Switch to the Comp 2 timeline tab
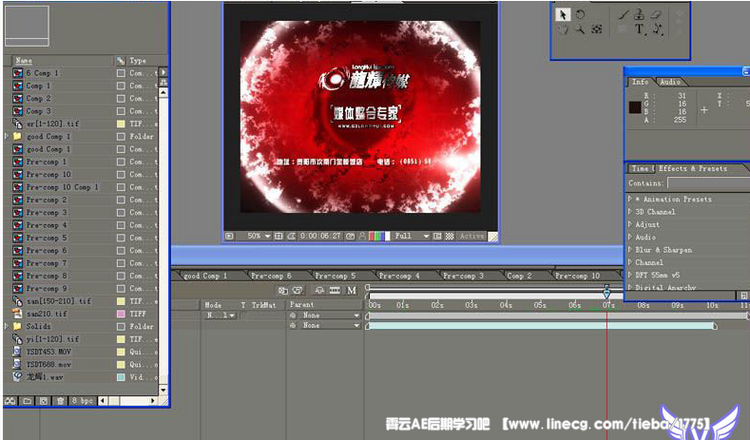 (519, 276)
